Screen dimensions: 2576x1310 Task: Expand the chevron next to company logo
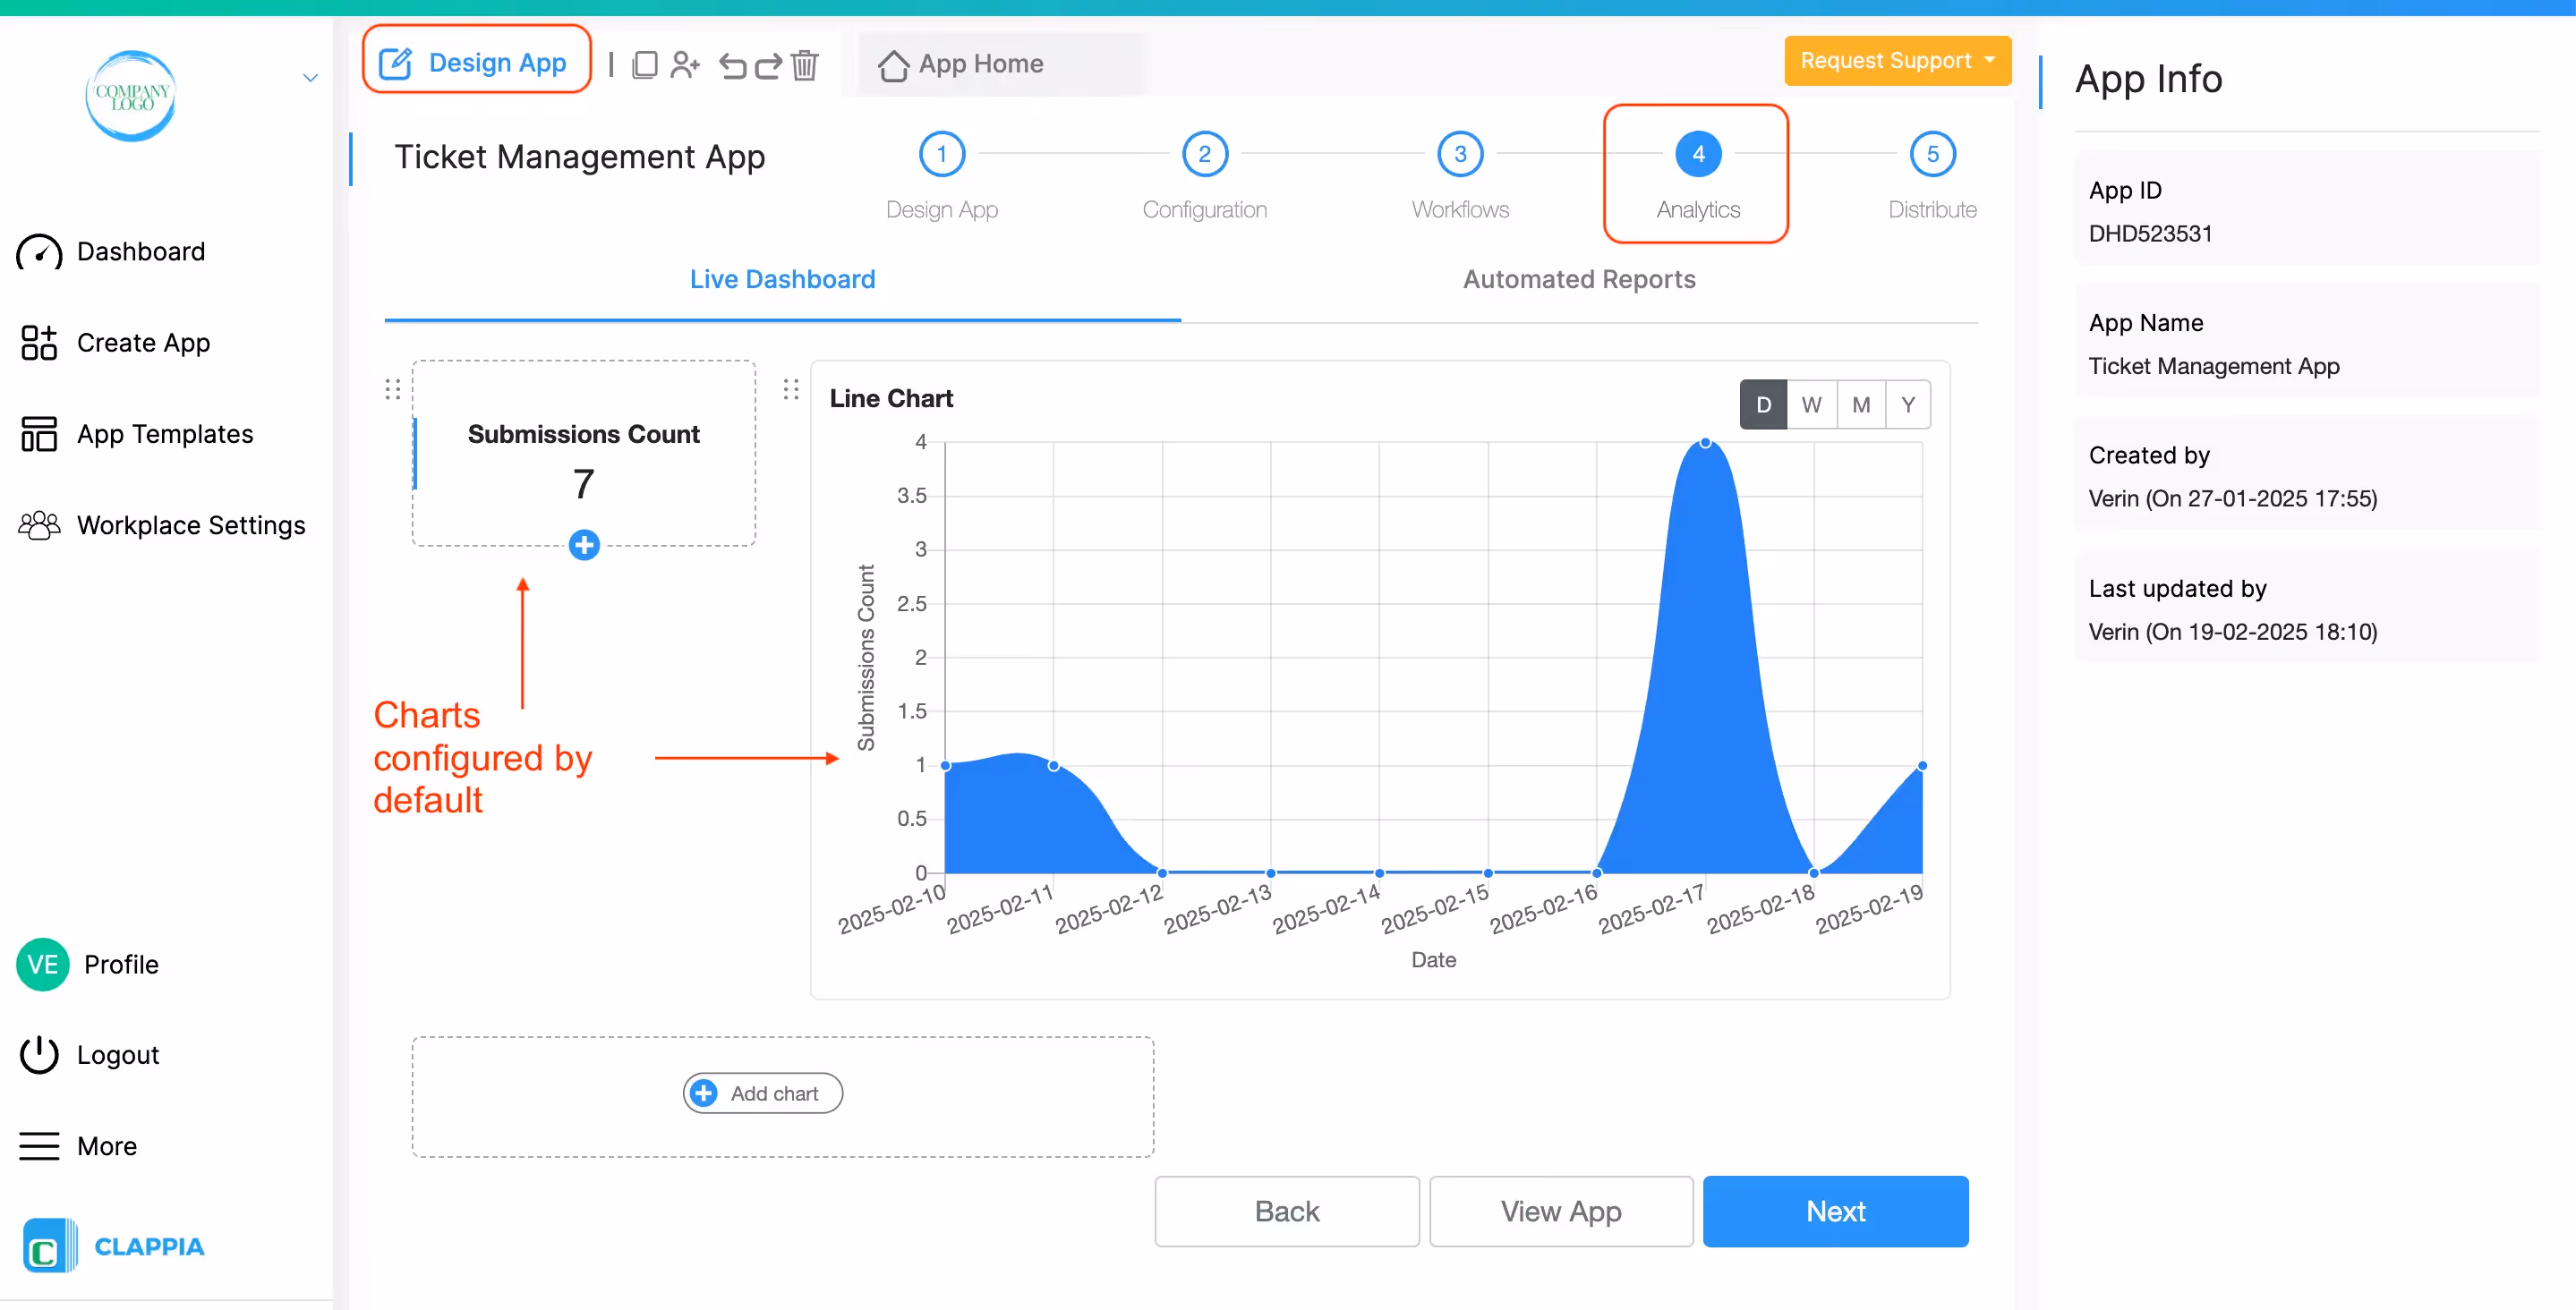pyautogui.click(x=310, y=78)
